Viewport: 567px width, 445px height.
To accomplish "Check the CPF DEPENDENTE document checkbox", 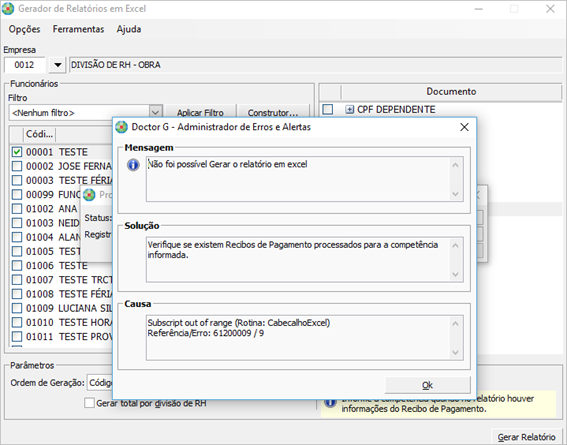I will point(328,109).
